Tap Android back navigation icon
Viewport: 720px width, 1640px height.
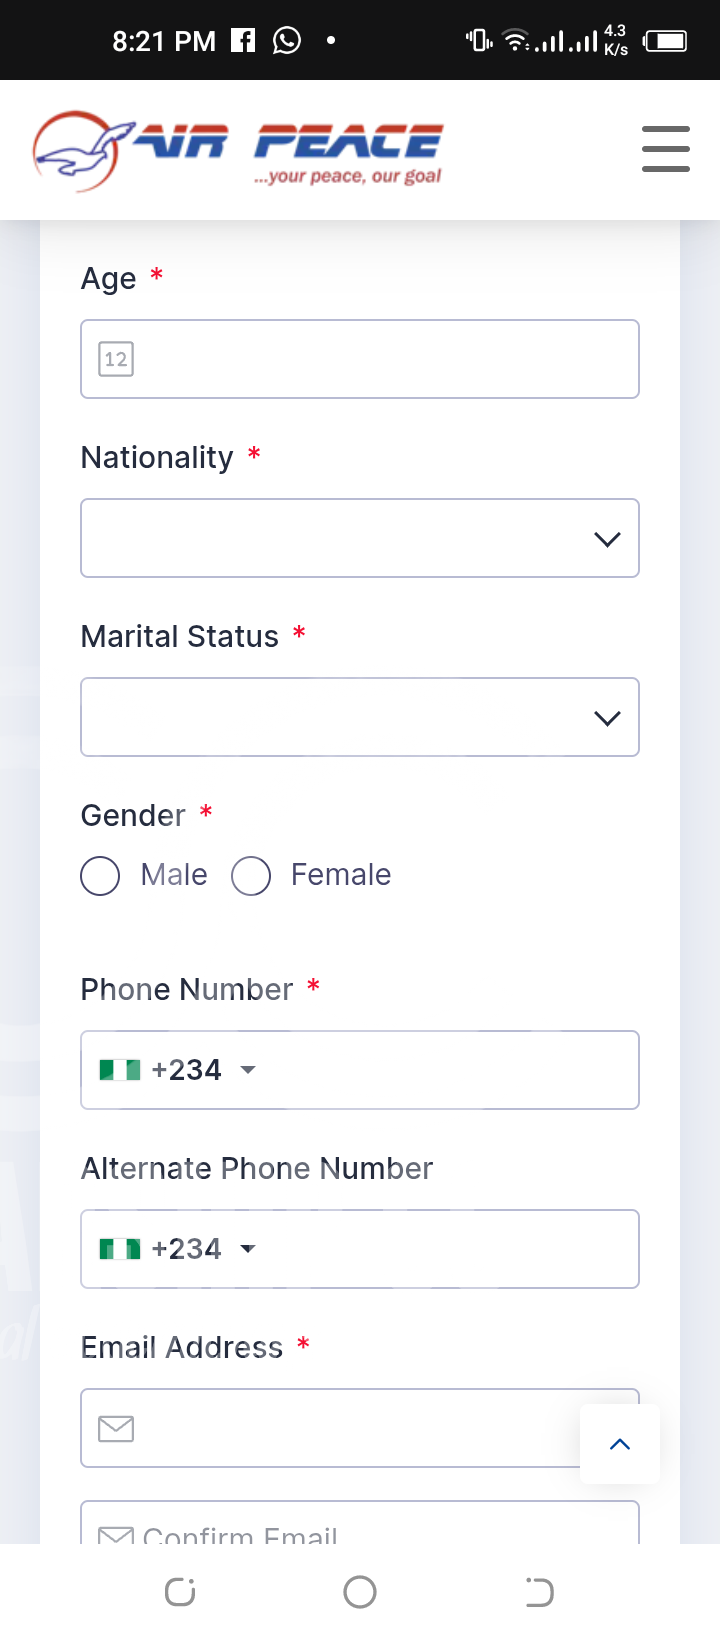pos(539,1592)
